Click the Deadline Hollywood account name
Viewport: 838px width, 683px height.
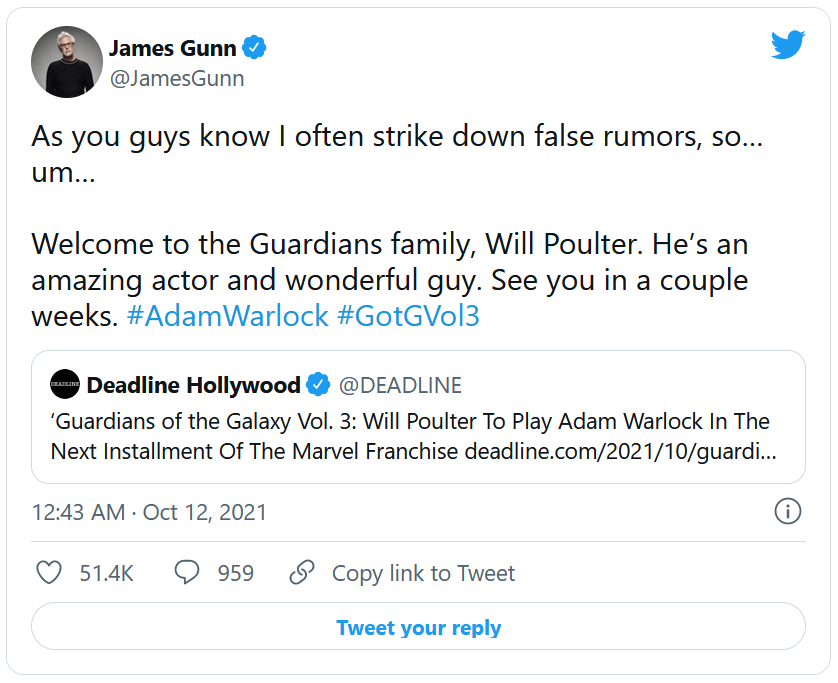pyautogui.click(x=194, y=385)
